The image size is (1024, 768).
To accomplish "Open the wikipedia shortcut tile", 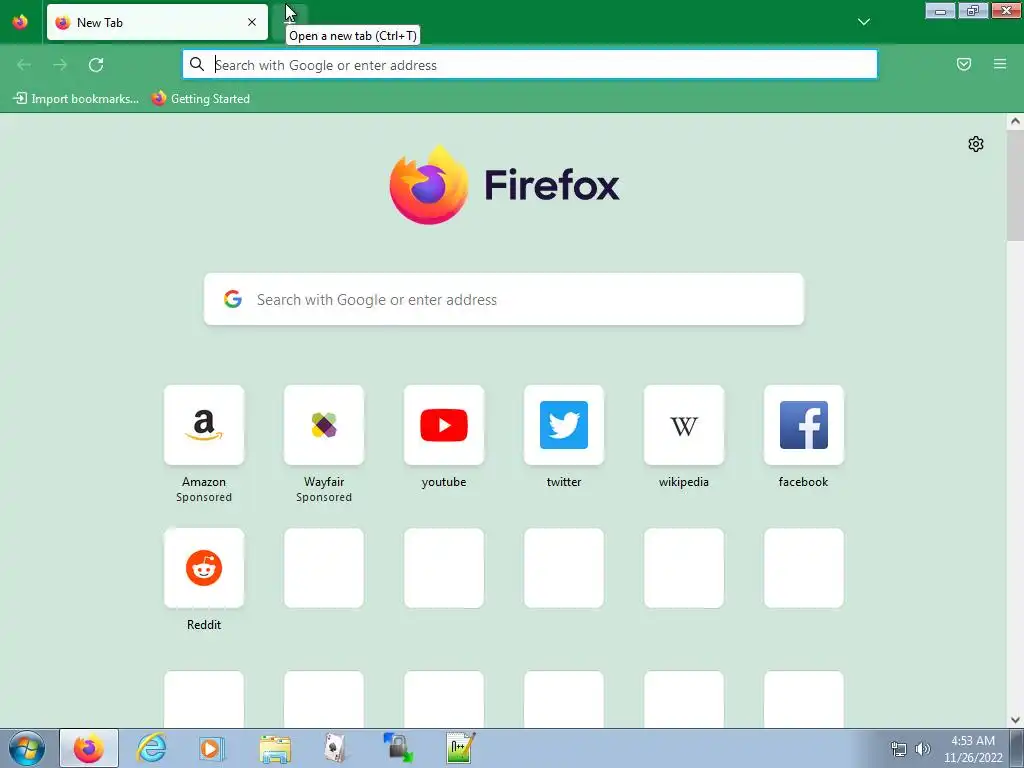I will coord(684,425).
